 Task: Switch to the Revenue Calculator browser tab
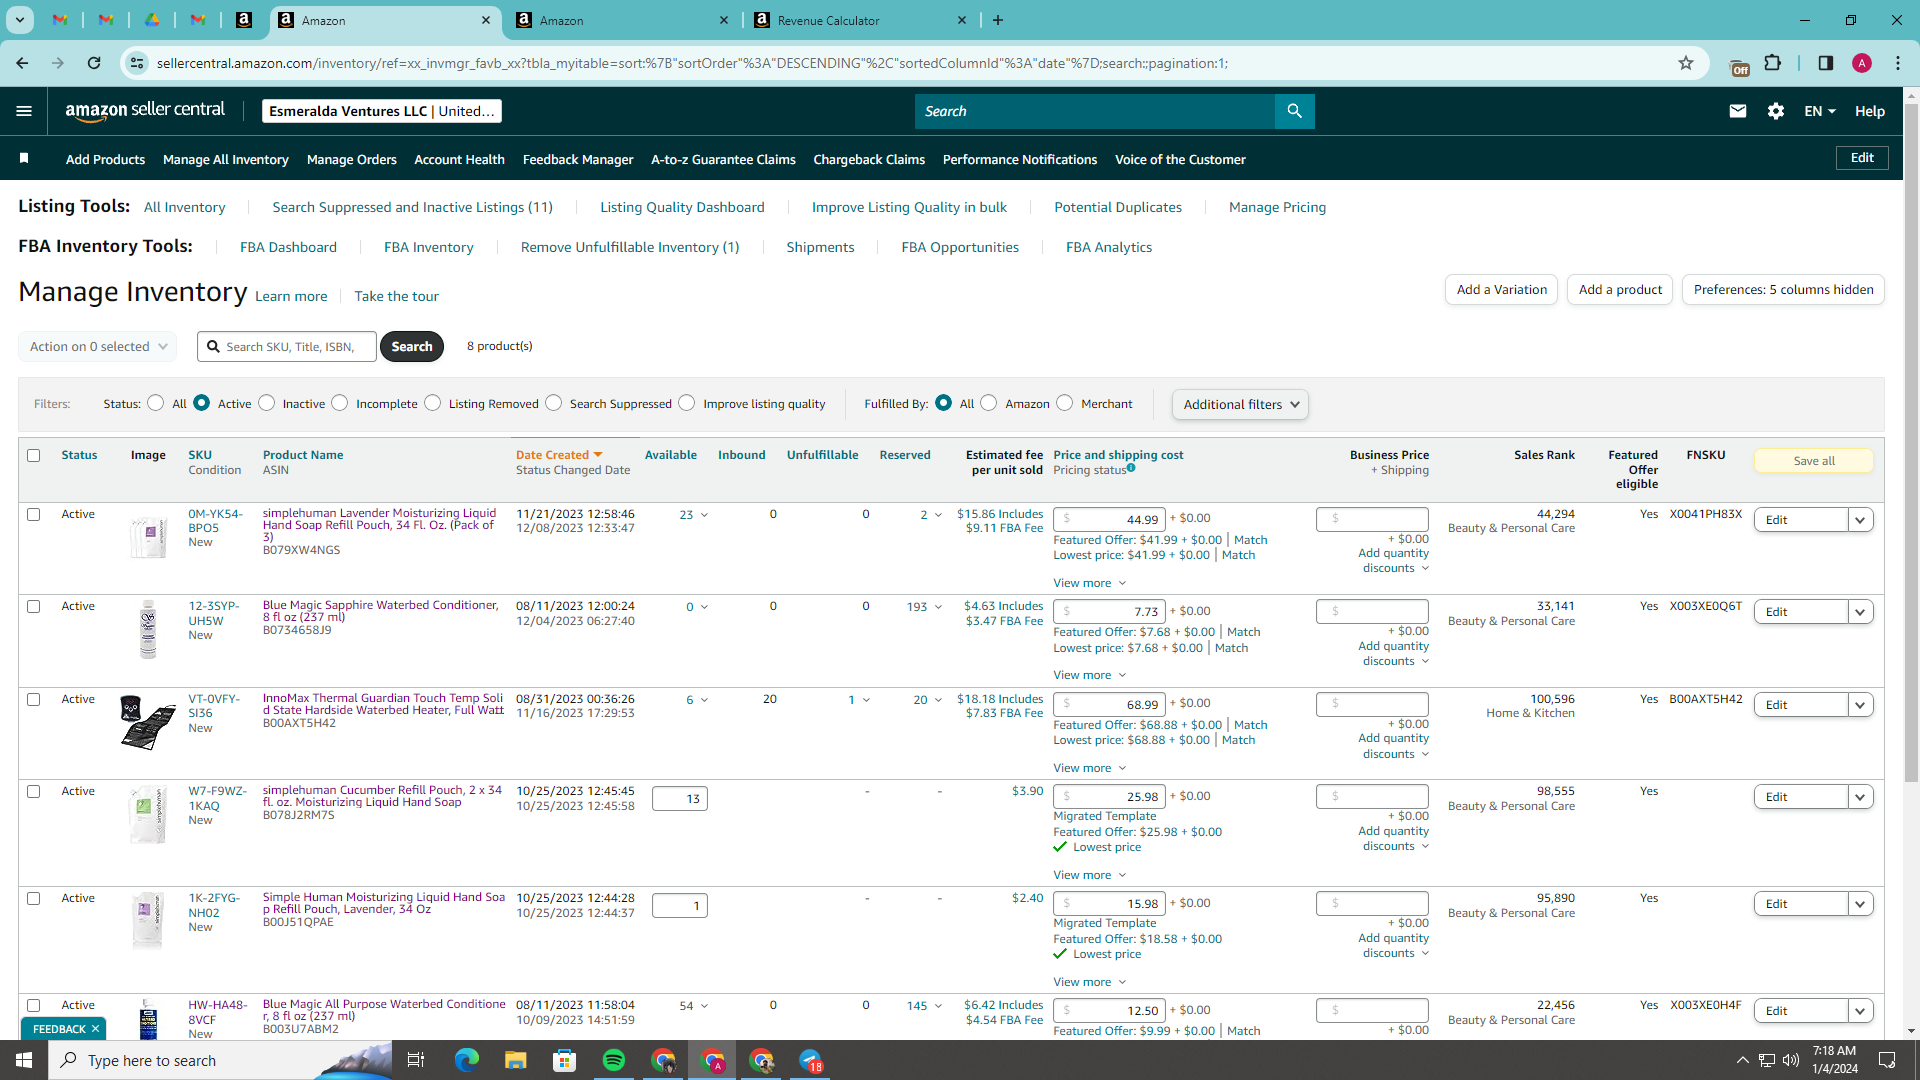(858, 20)
